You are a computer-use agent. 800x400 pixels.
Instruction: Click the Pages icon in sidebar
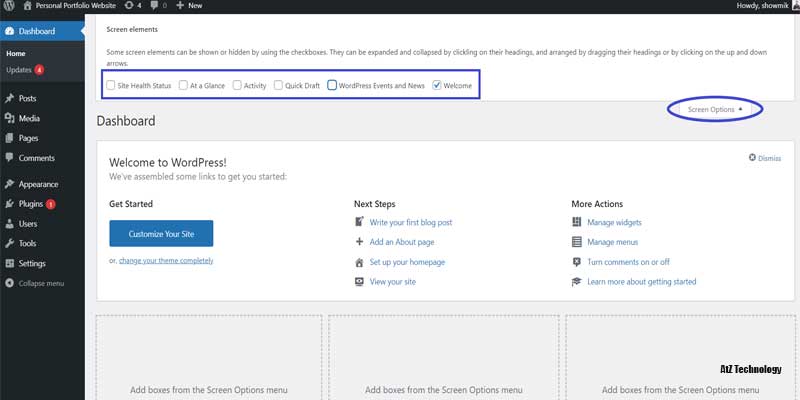pos(9,138)
